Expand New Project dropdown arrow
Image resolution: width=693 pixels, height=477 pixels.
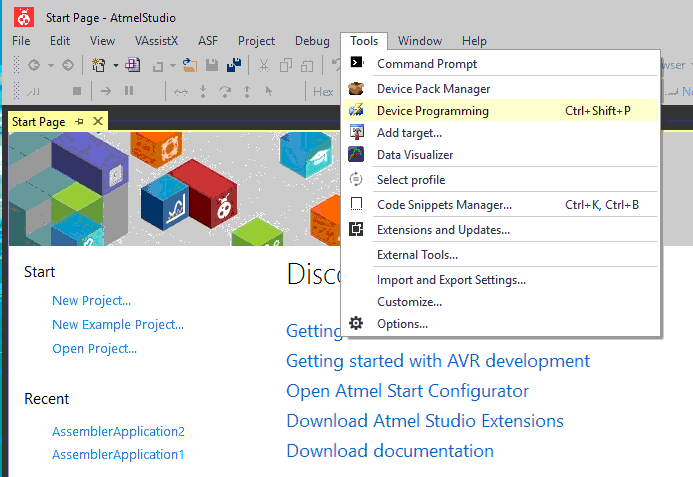point(115,65)
